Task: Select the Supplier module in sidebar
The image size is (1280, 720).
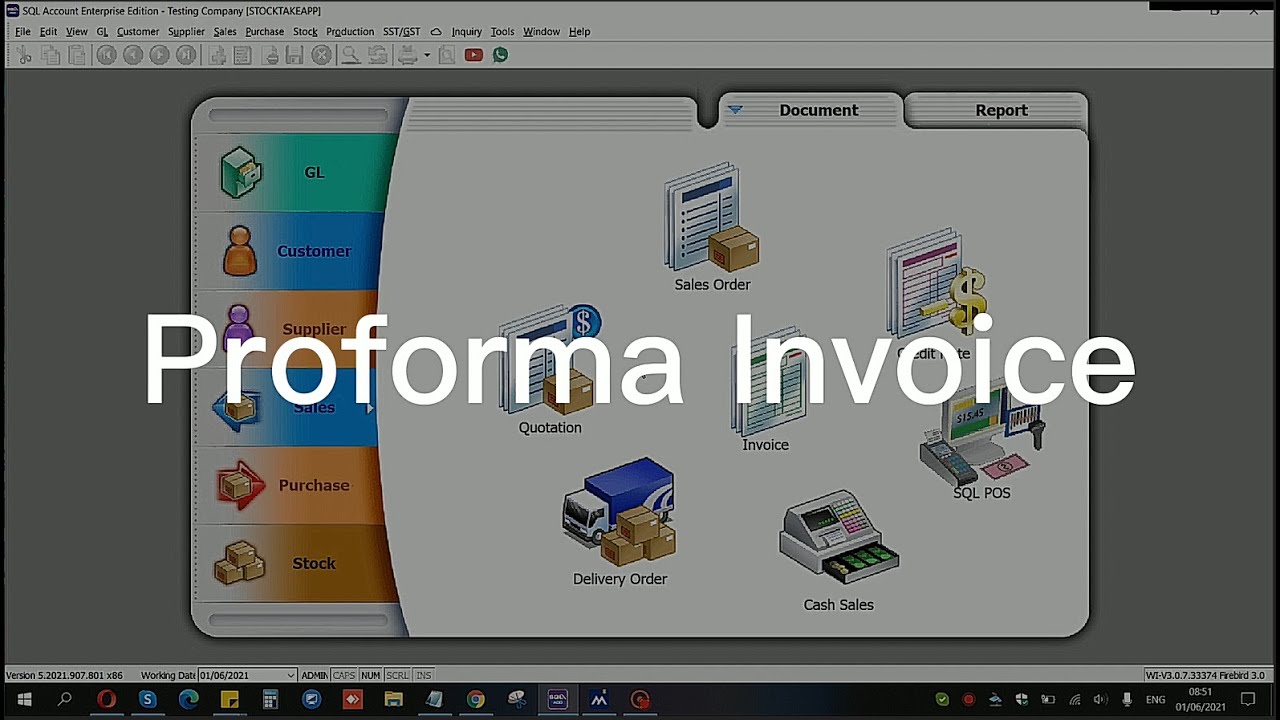Action: 290,329
